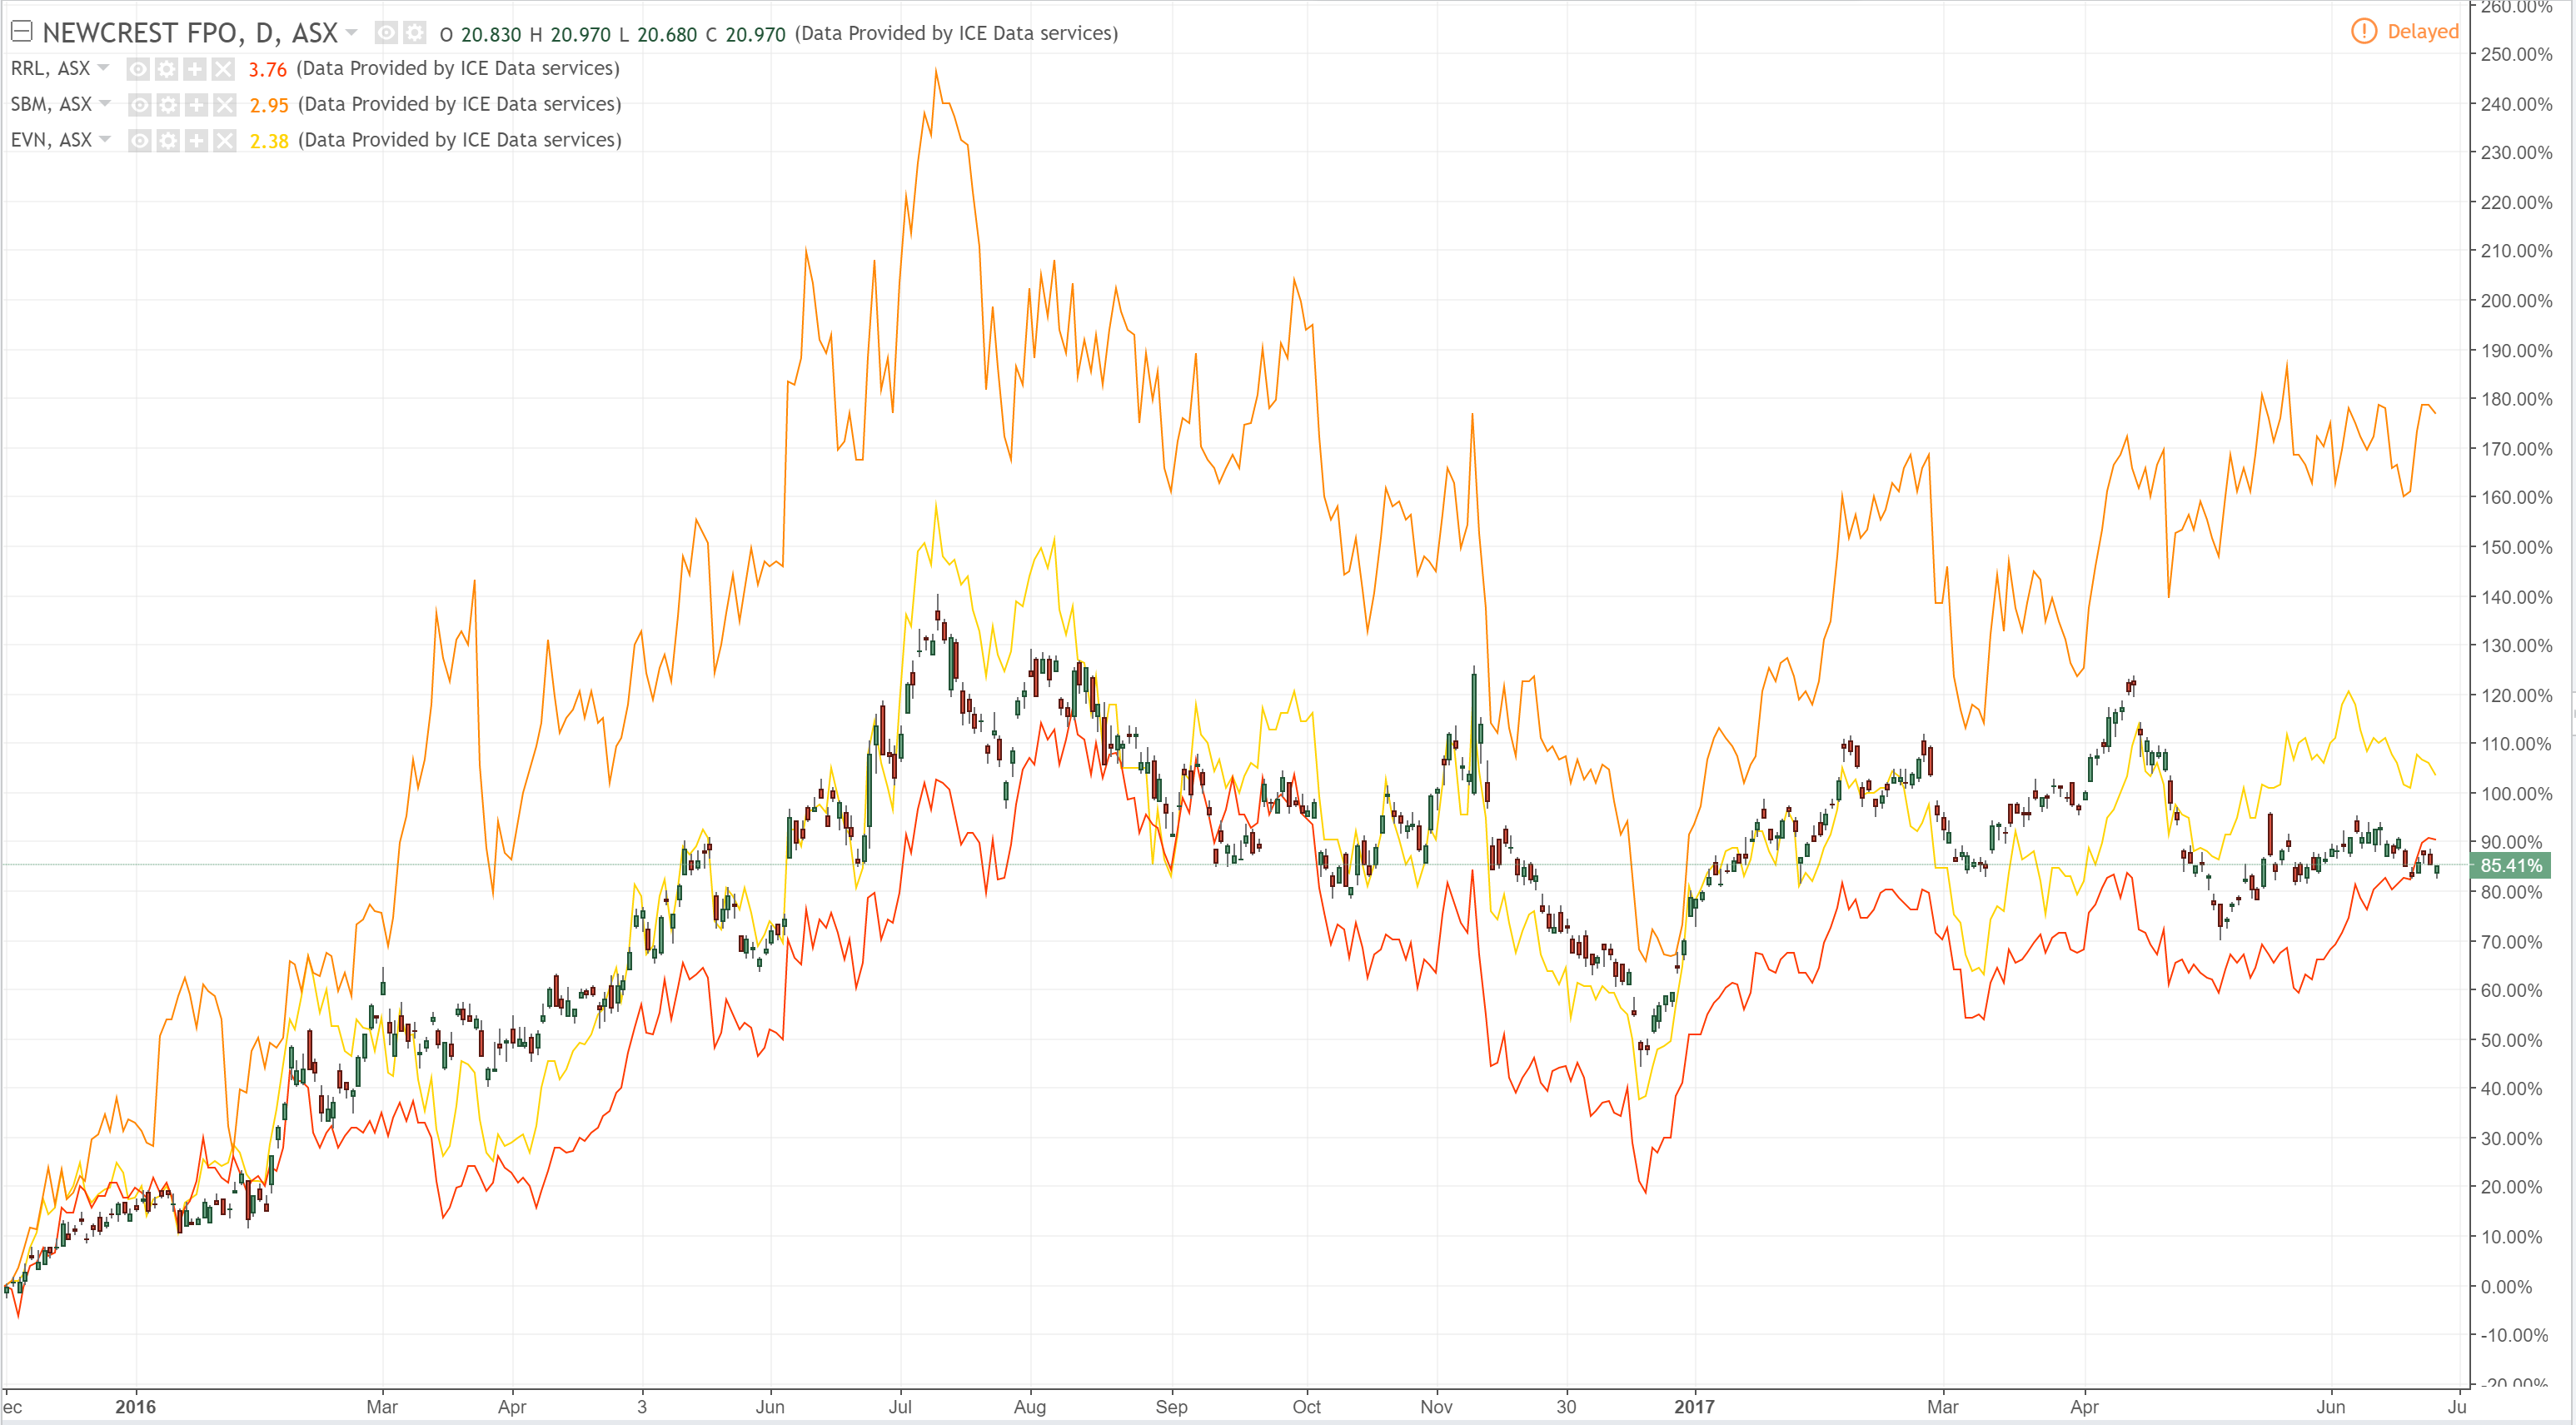Open RRL series settings gear
Image resolution: width=2576 pixels, height=1425 pixels.
[x=167, y=69]
